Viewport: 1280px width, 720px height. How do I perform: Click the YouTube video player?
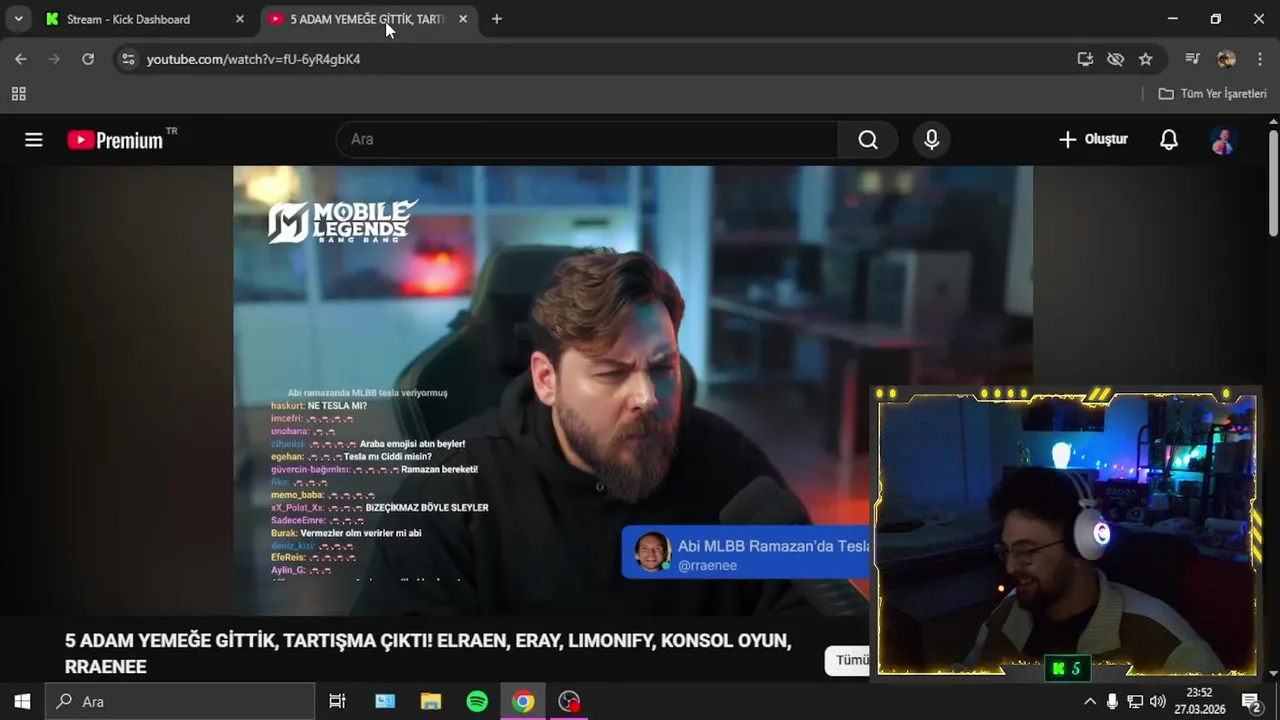(632, 390)
